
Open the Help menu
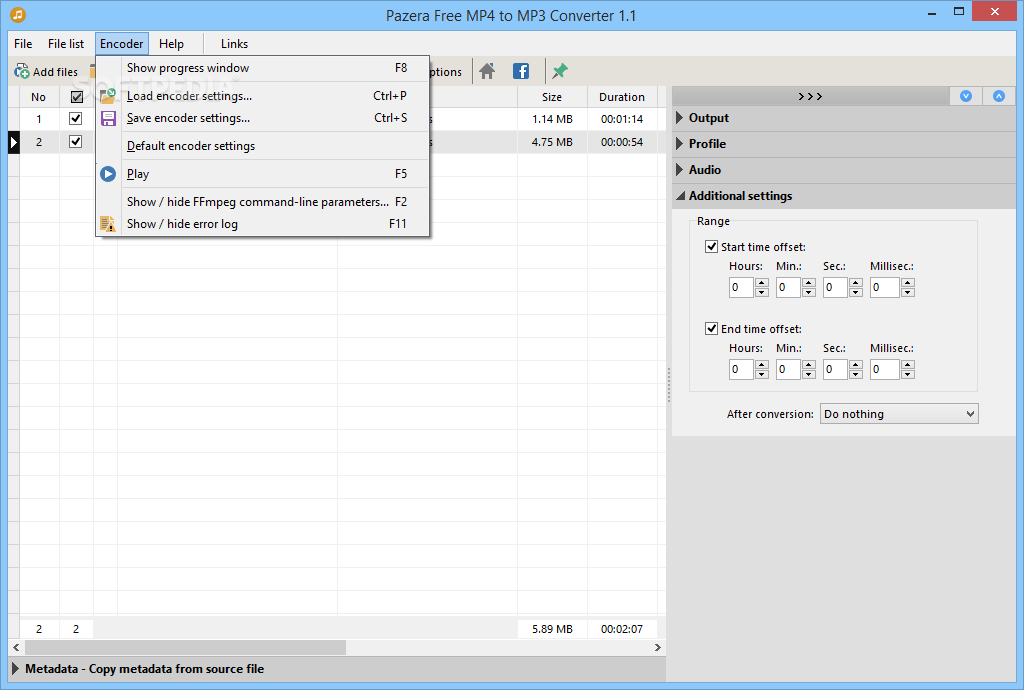pyautogui.click(x=171, y=44)
